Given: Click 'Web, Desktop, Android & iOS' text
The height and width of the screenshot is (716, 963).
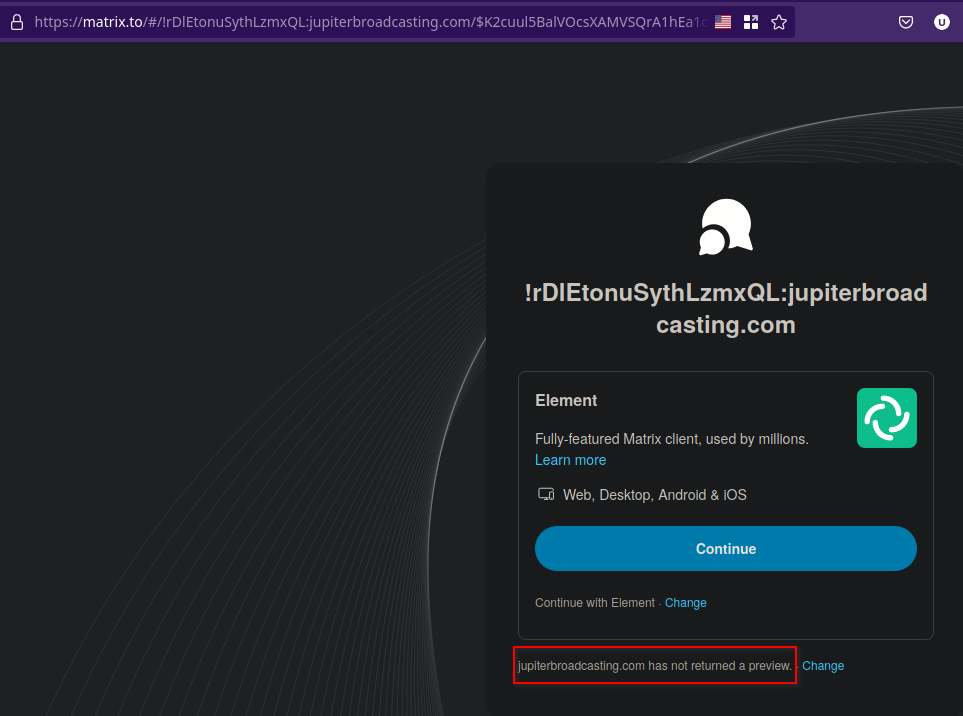Looking at the screenshot, I should [655, 495].
